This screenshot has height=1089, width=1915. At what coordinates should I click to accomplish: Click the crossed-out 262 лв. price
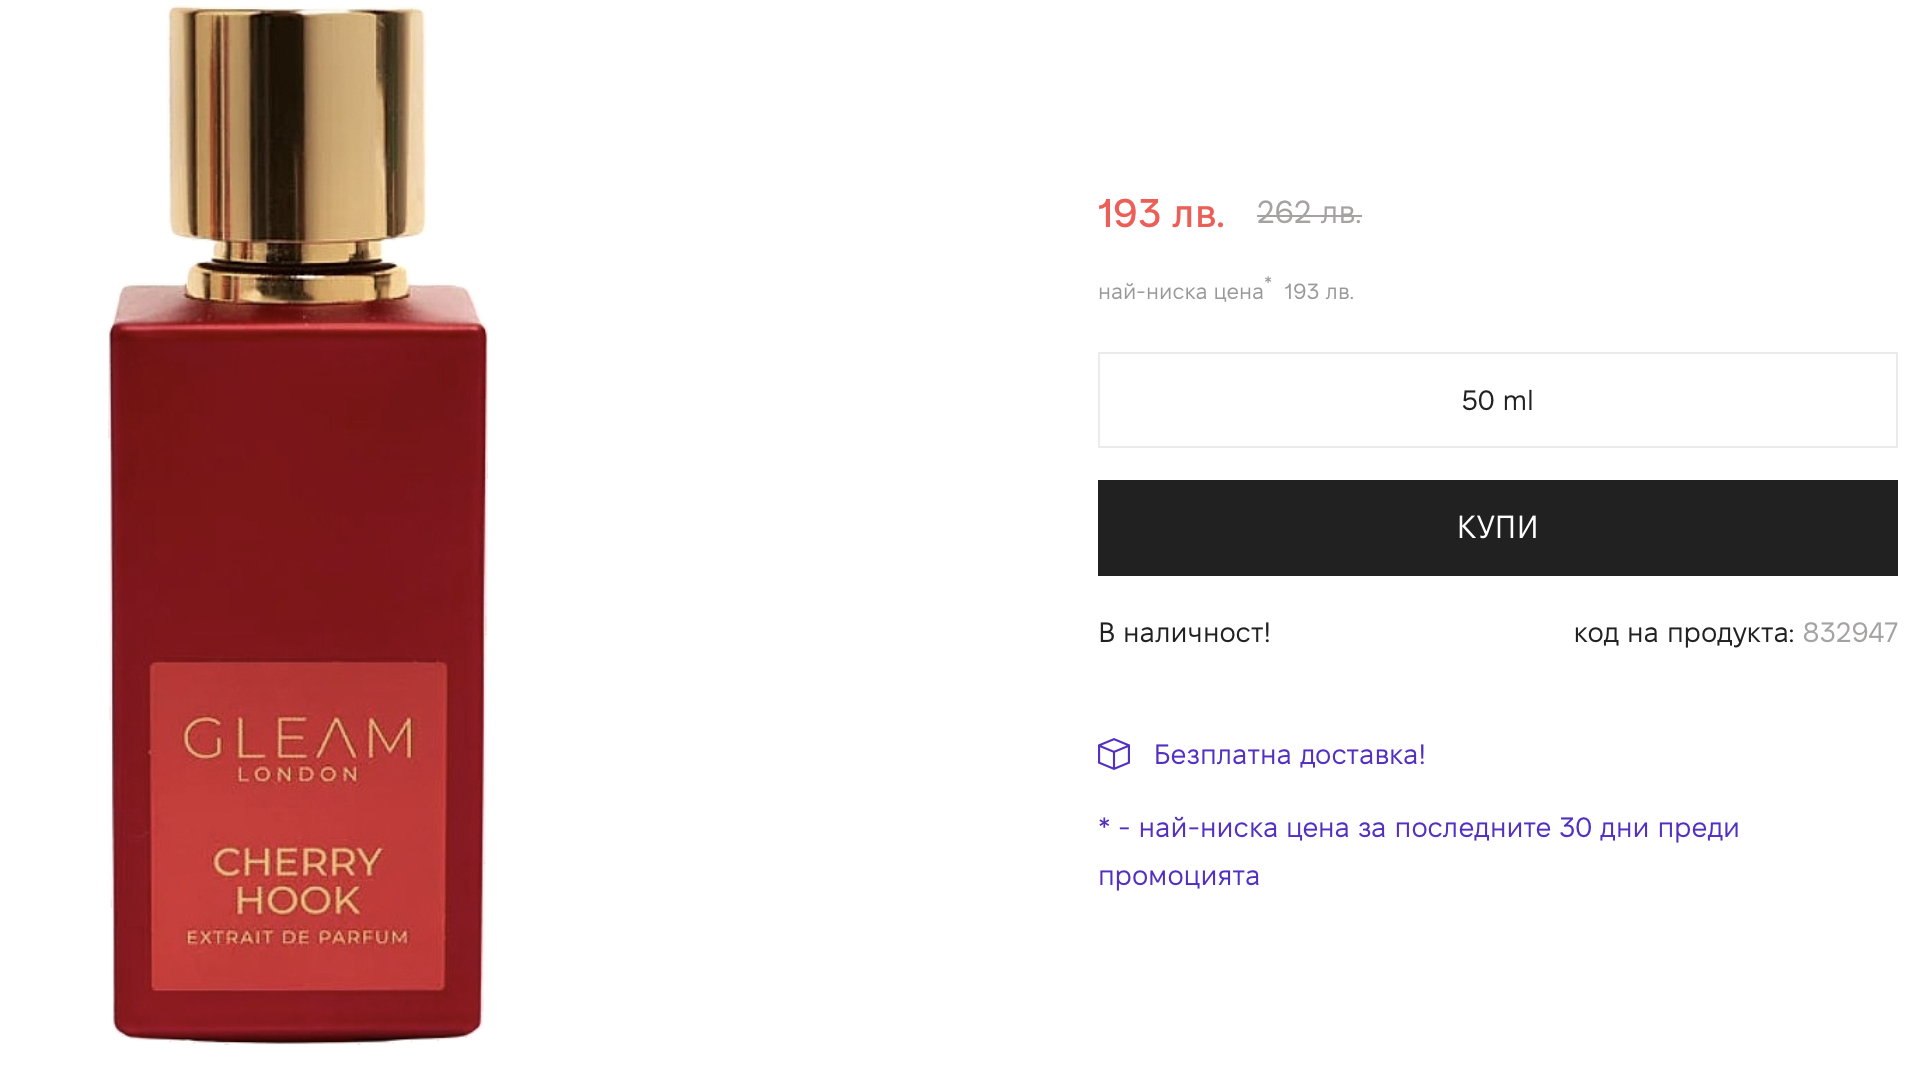(1308, 212)
